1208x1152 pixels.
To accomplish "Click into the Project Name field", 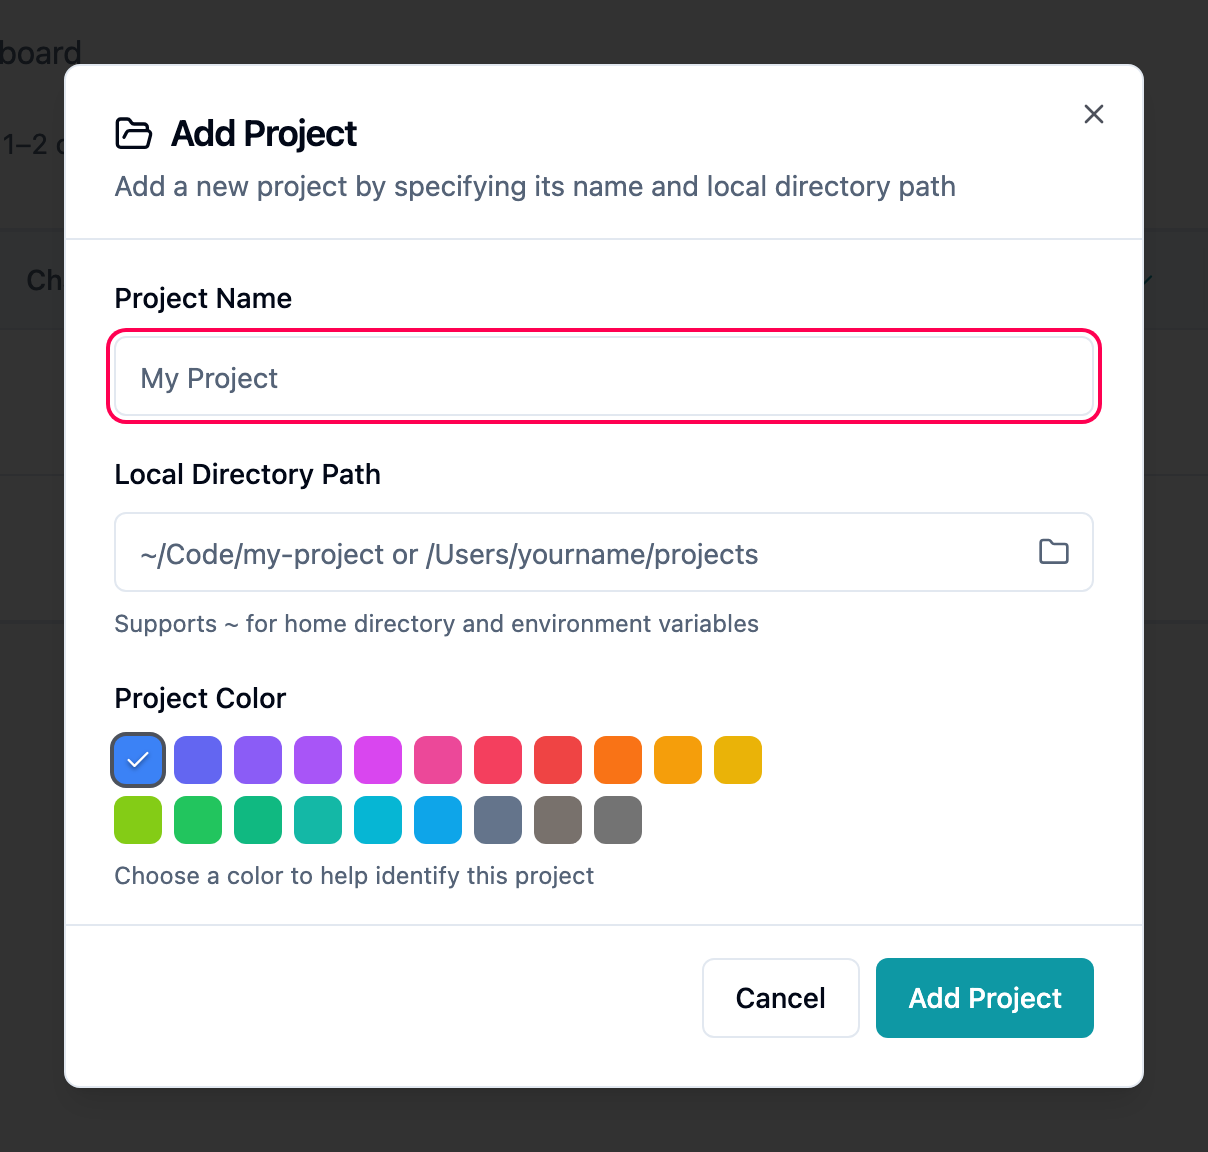I will tap(603, 377).
